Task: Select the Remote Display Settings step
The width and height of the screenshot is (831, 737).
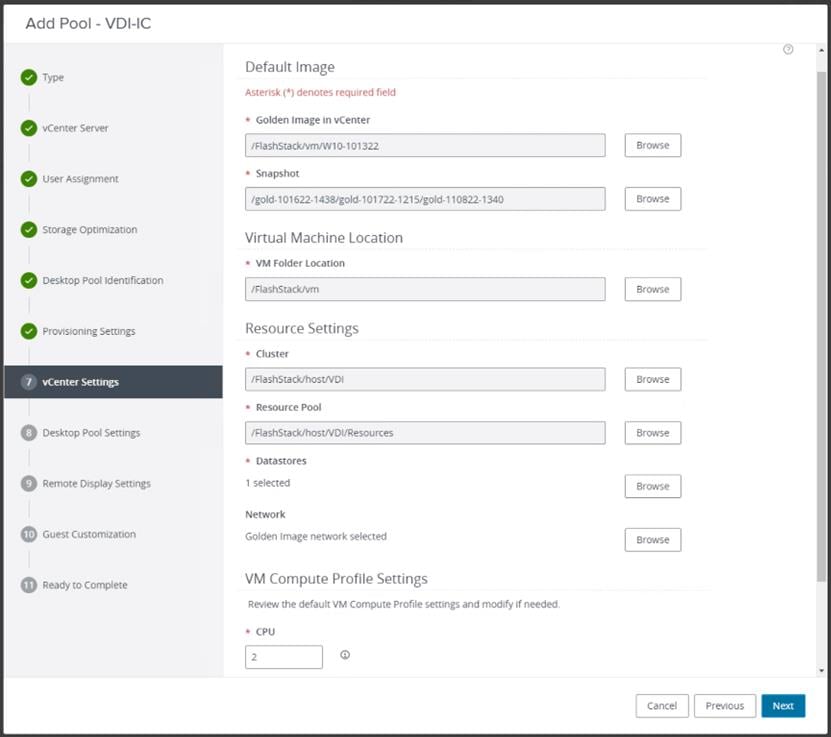Action: [96, 484]
